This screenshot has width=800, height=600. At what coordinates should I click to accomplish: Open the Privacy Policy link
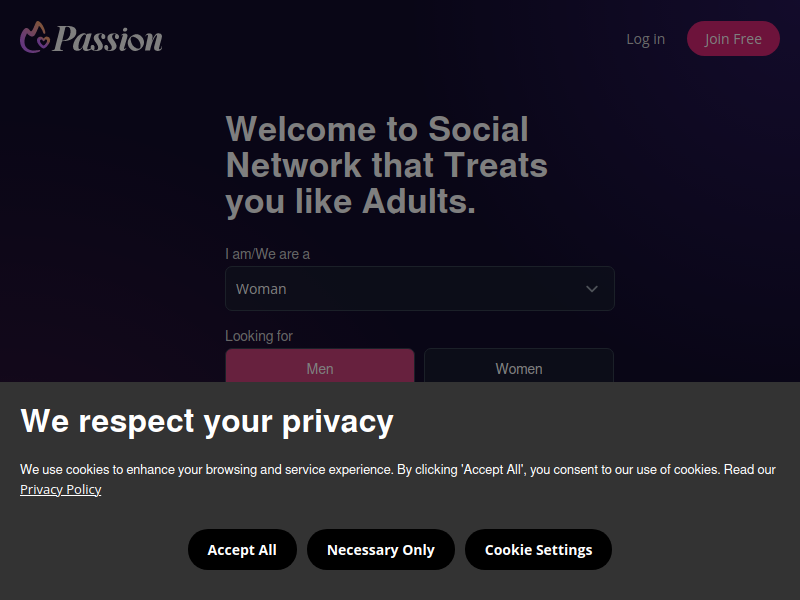pyautogui.click(x=61, y=489)
